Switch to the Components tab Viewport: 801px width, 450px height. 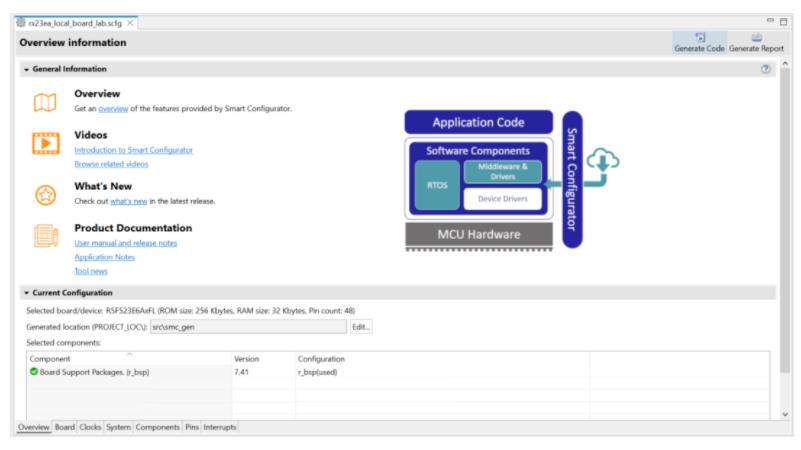coord(158,427)
